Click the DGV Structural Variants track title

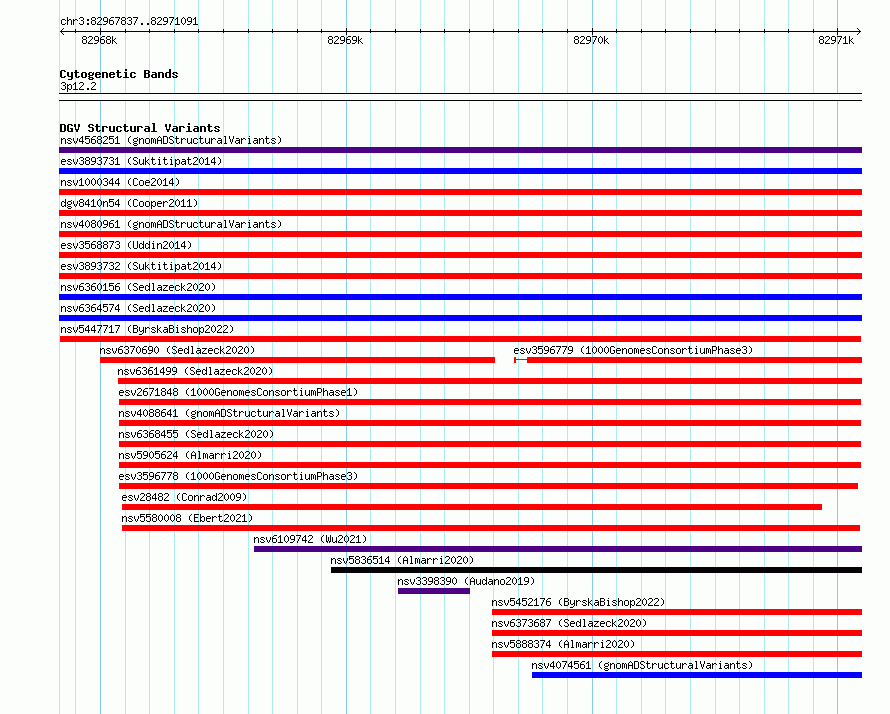[x=140, y=128]
